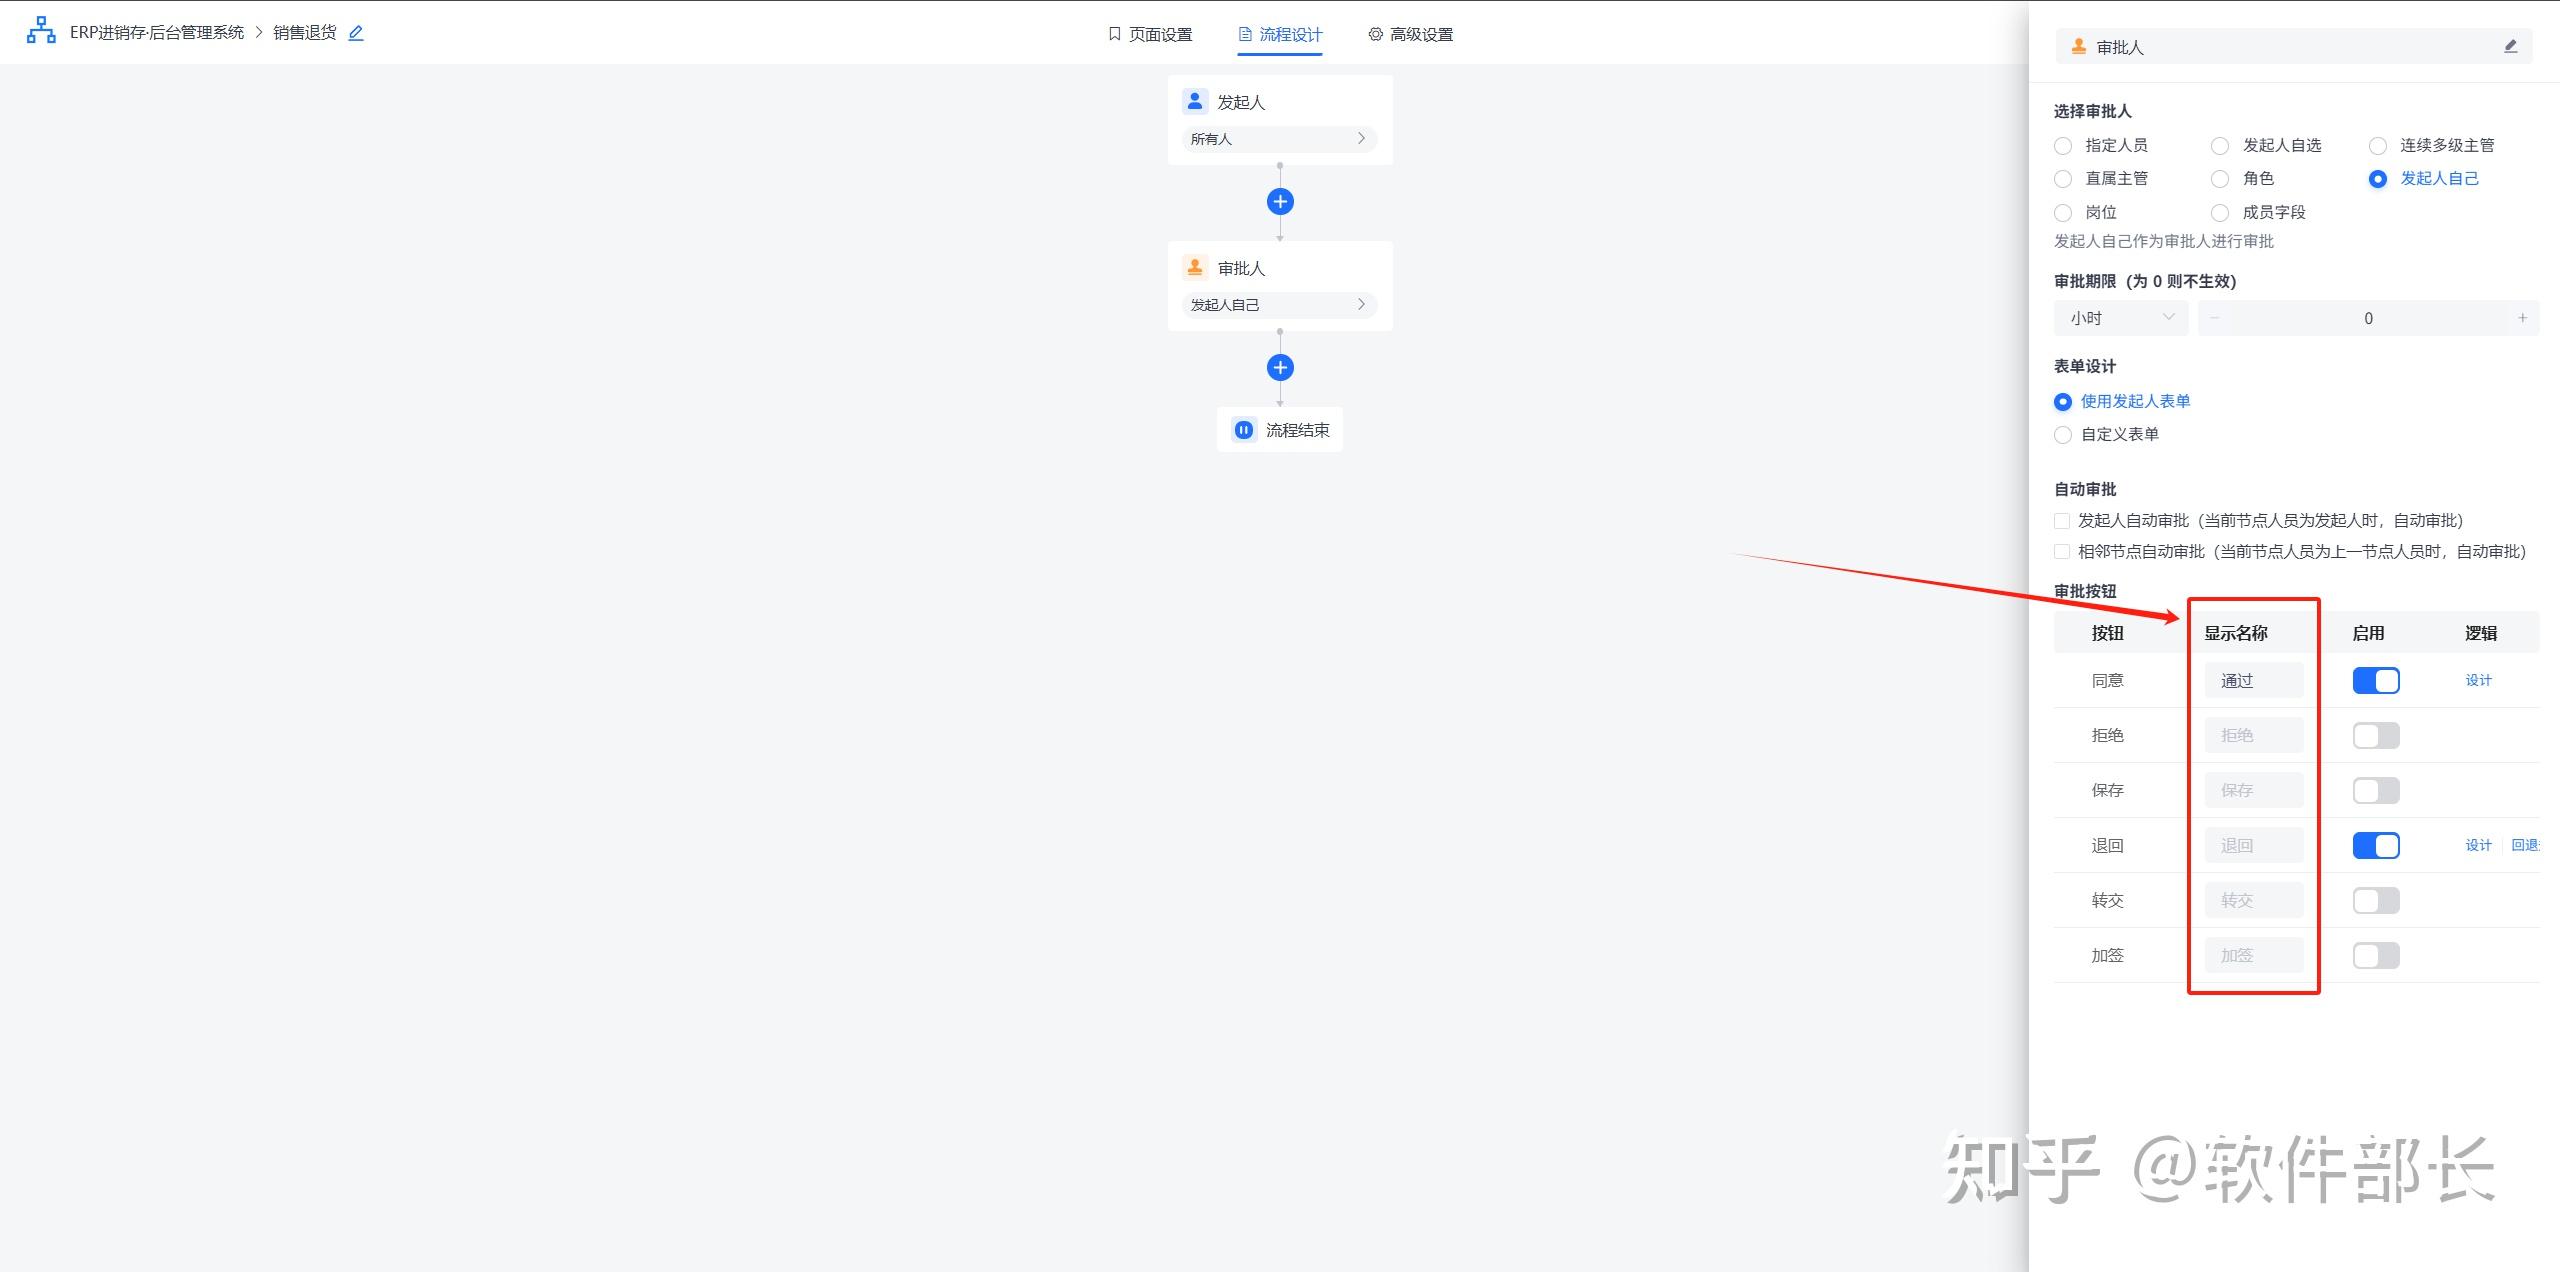Select the 直属主管 radio option
Screen dimensions: 2560x1272
(x=2063, y=179)
